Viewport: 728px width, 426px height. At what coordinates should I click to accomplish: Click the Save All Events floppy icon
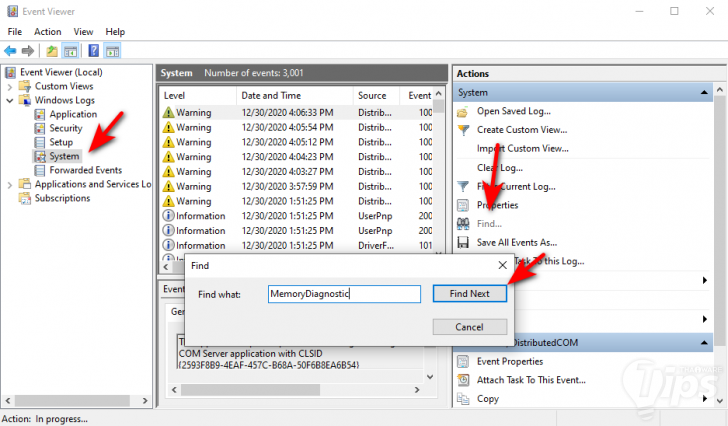pyautogui.click(x=463, y=242)
